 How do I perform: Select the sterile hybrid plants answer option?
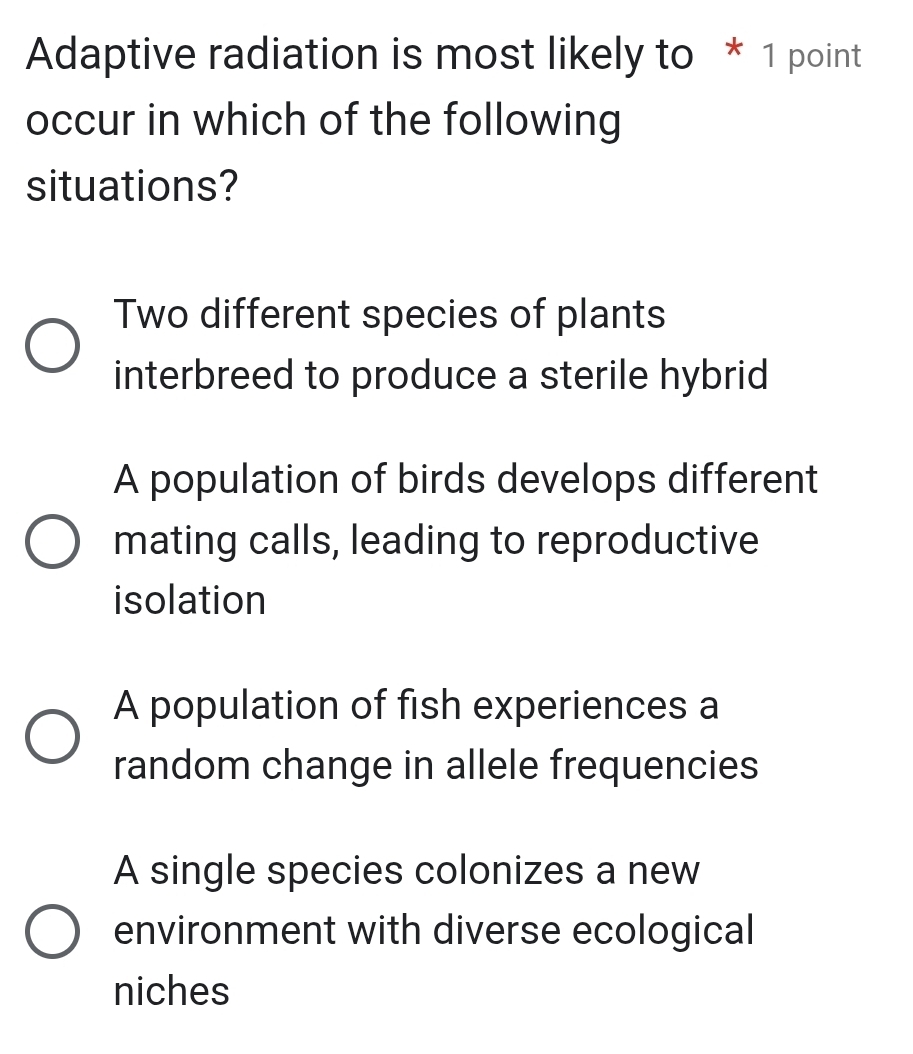point(400,345)
